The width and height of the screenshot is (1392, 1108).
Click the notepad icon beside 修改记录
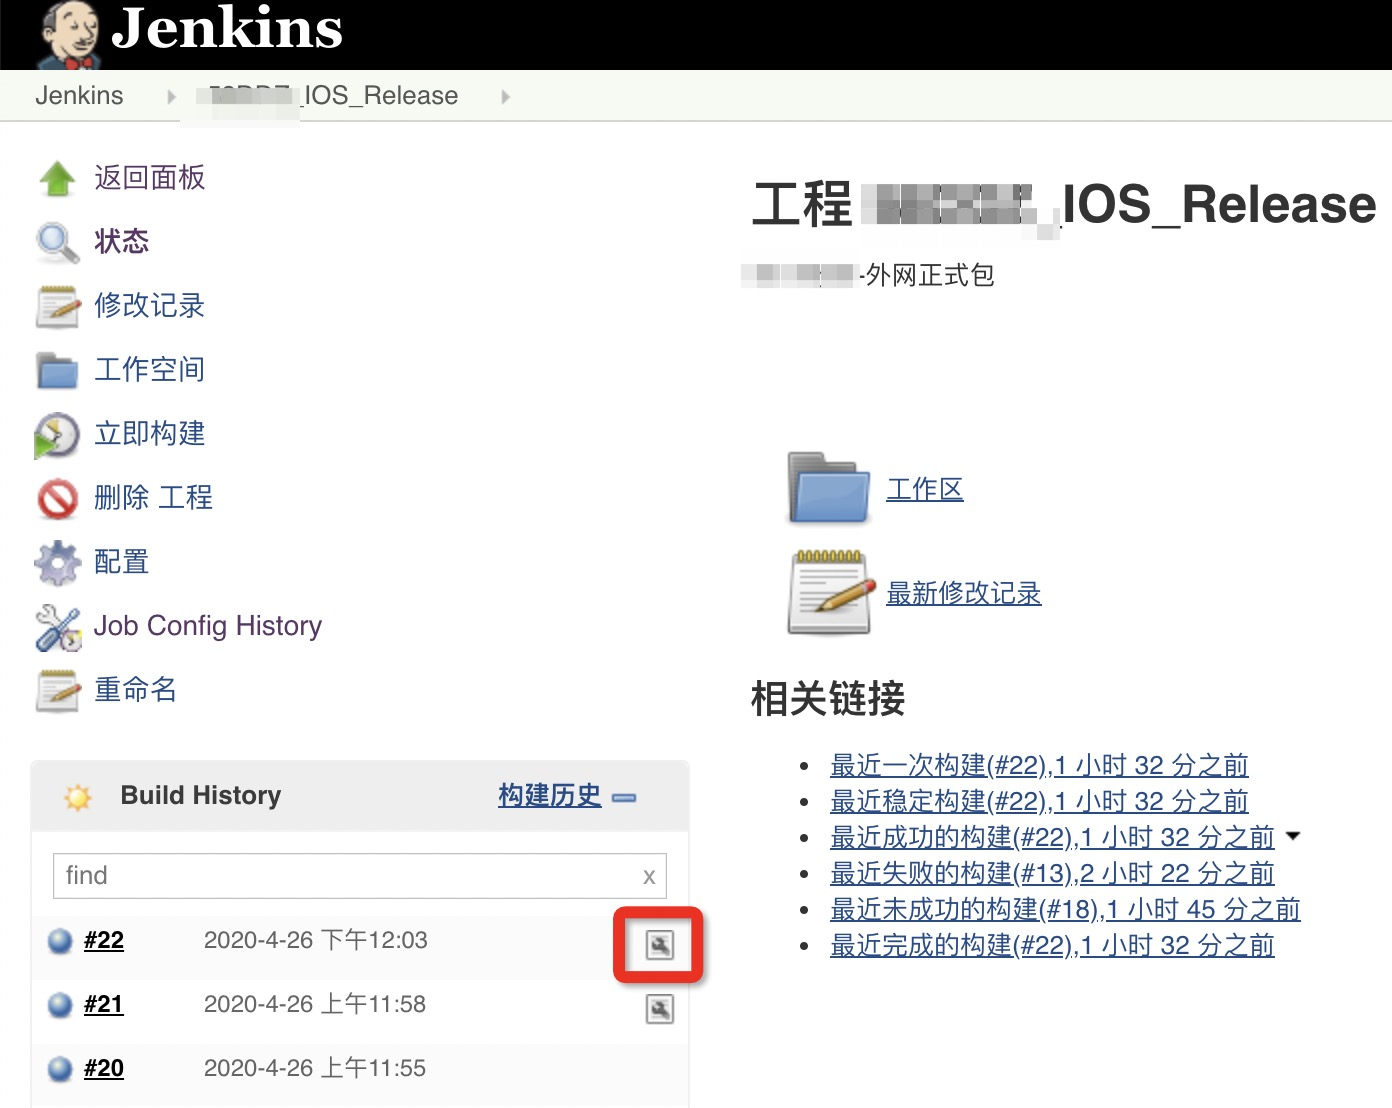57,307
